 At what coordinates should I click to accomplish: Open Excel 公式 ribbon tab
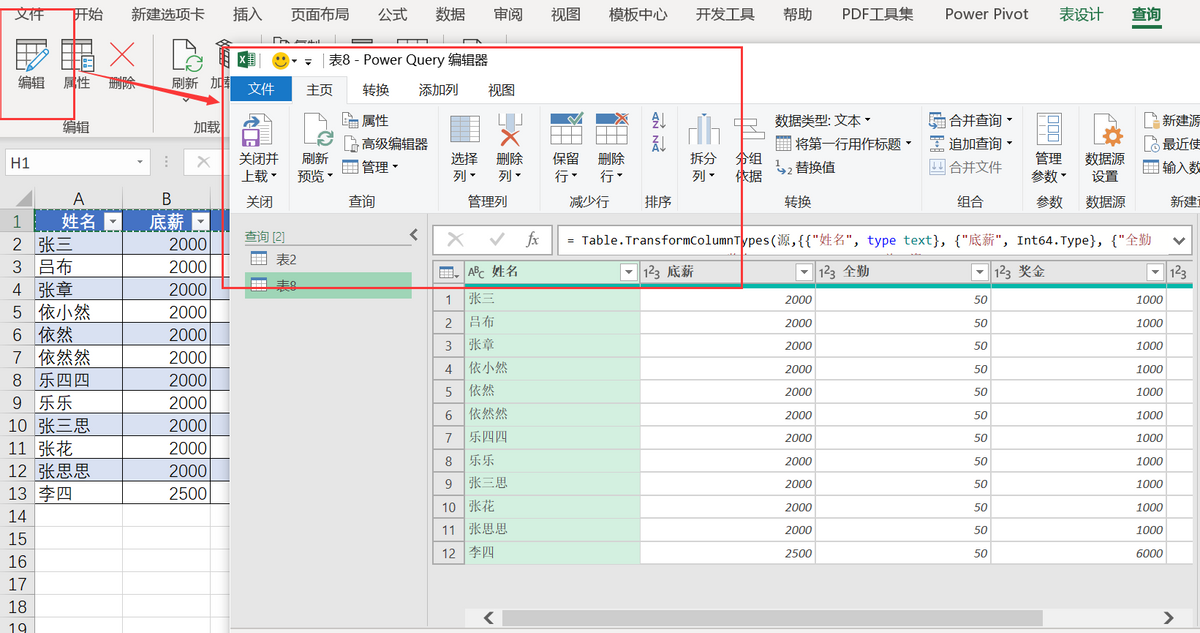pos(392,14)
